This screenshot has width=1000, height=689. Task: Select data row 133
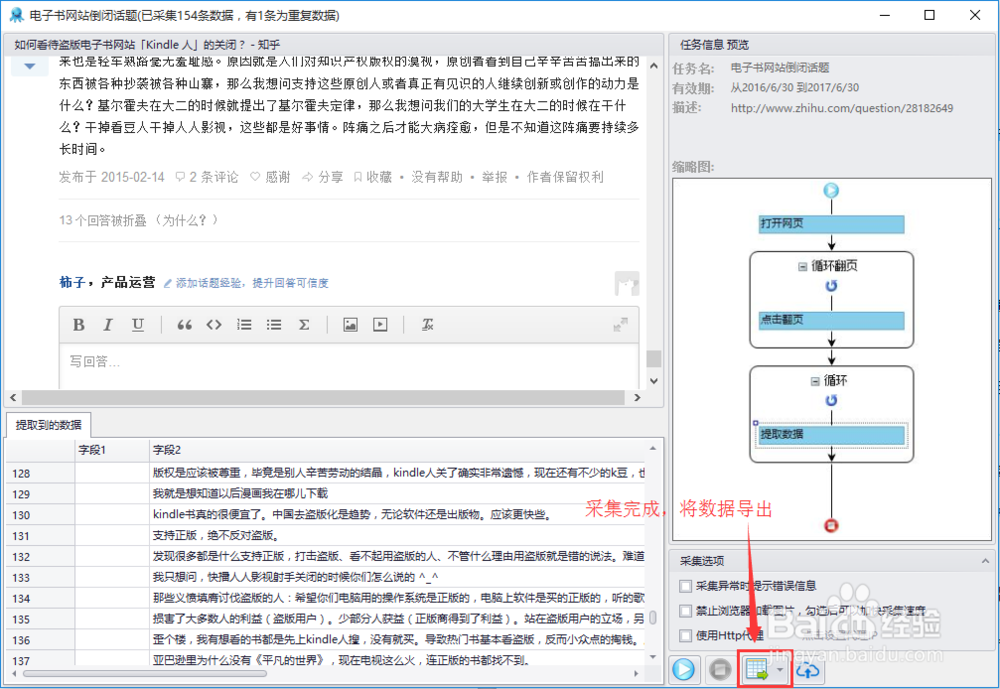(325, 577)
